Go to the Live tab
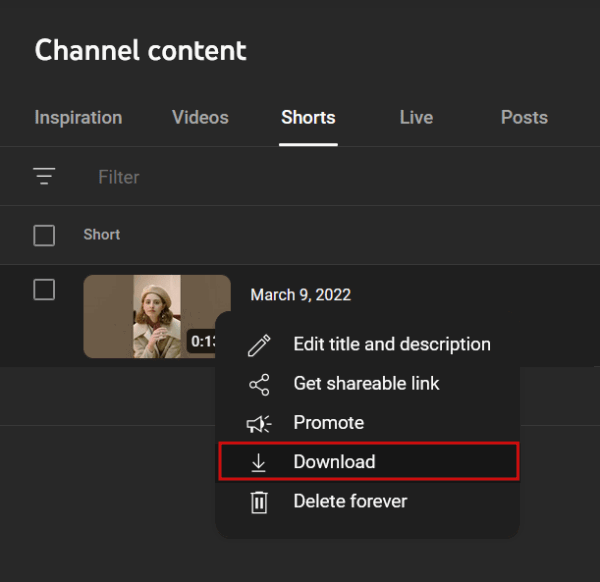 pos(416,117)
